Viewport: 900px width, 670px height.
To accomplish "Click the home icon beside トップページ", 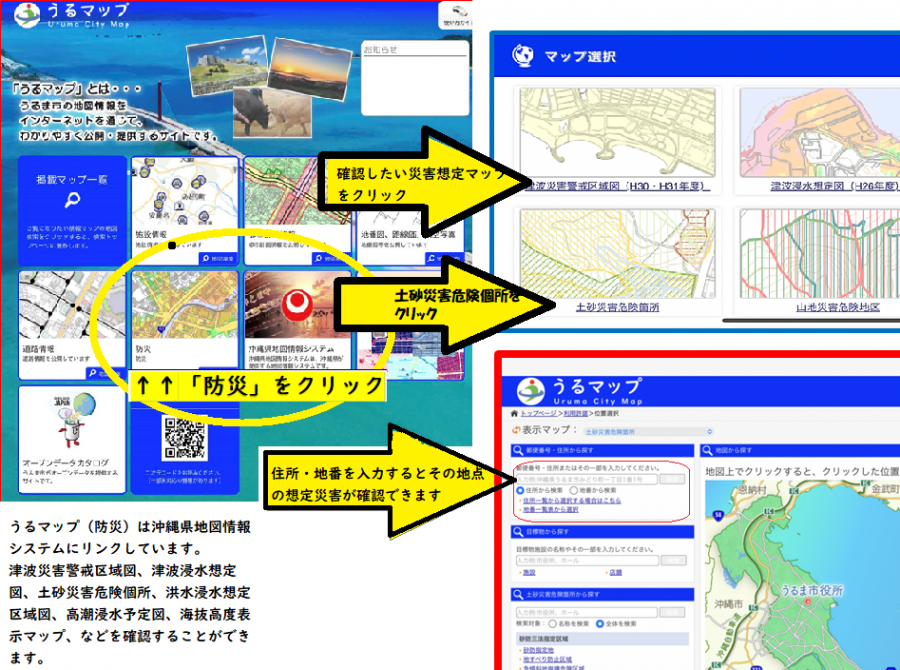I will 514,413.
